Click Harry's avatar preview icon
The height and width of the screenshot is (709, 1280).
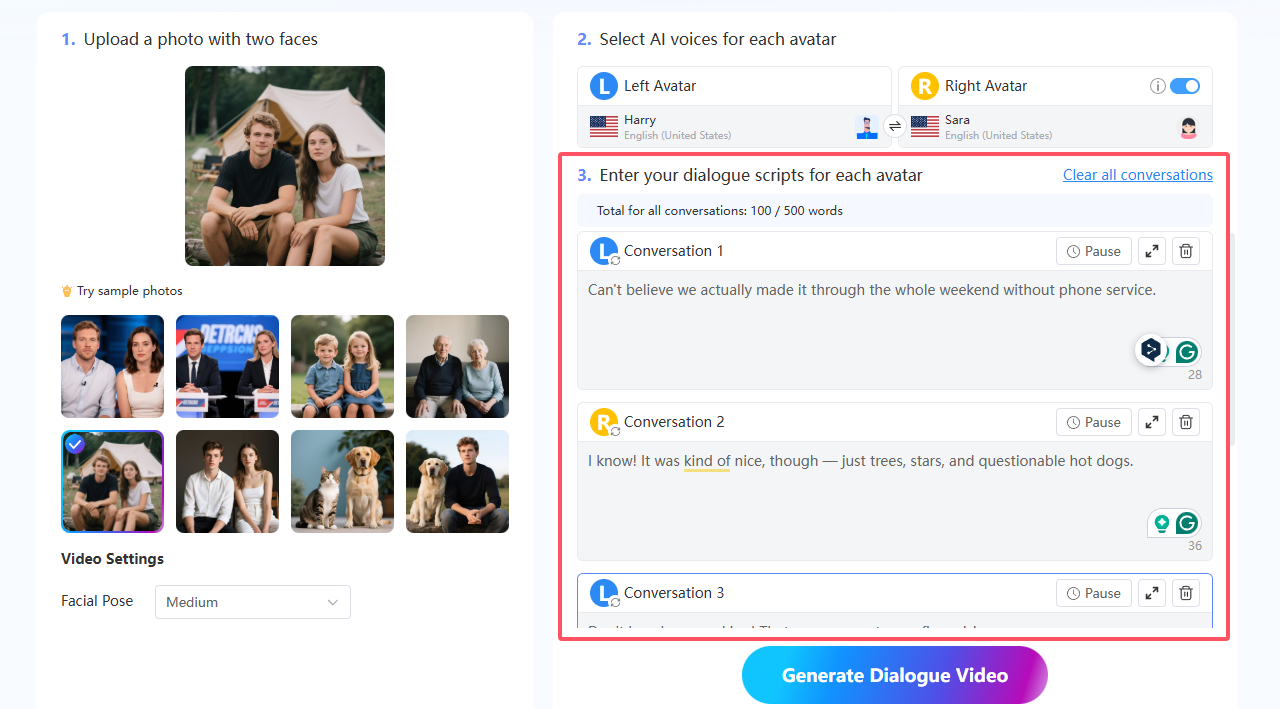866,127
